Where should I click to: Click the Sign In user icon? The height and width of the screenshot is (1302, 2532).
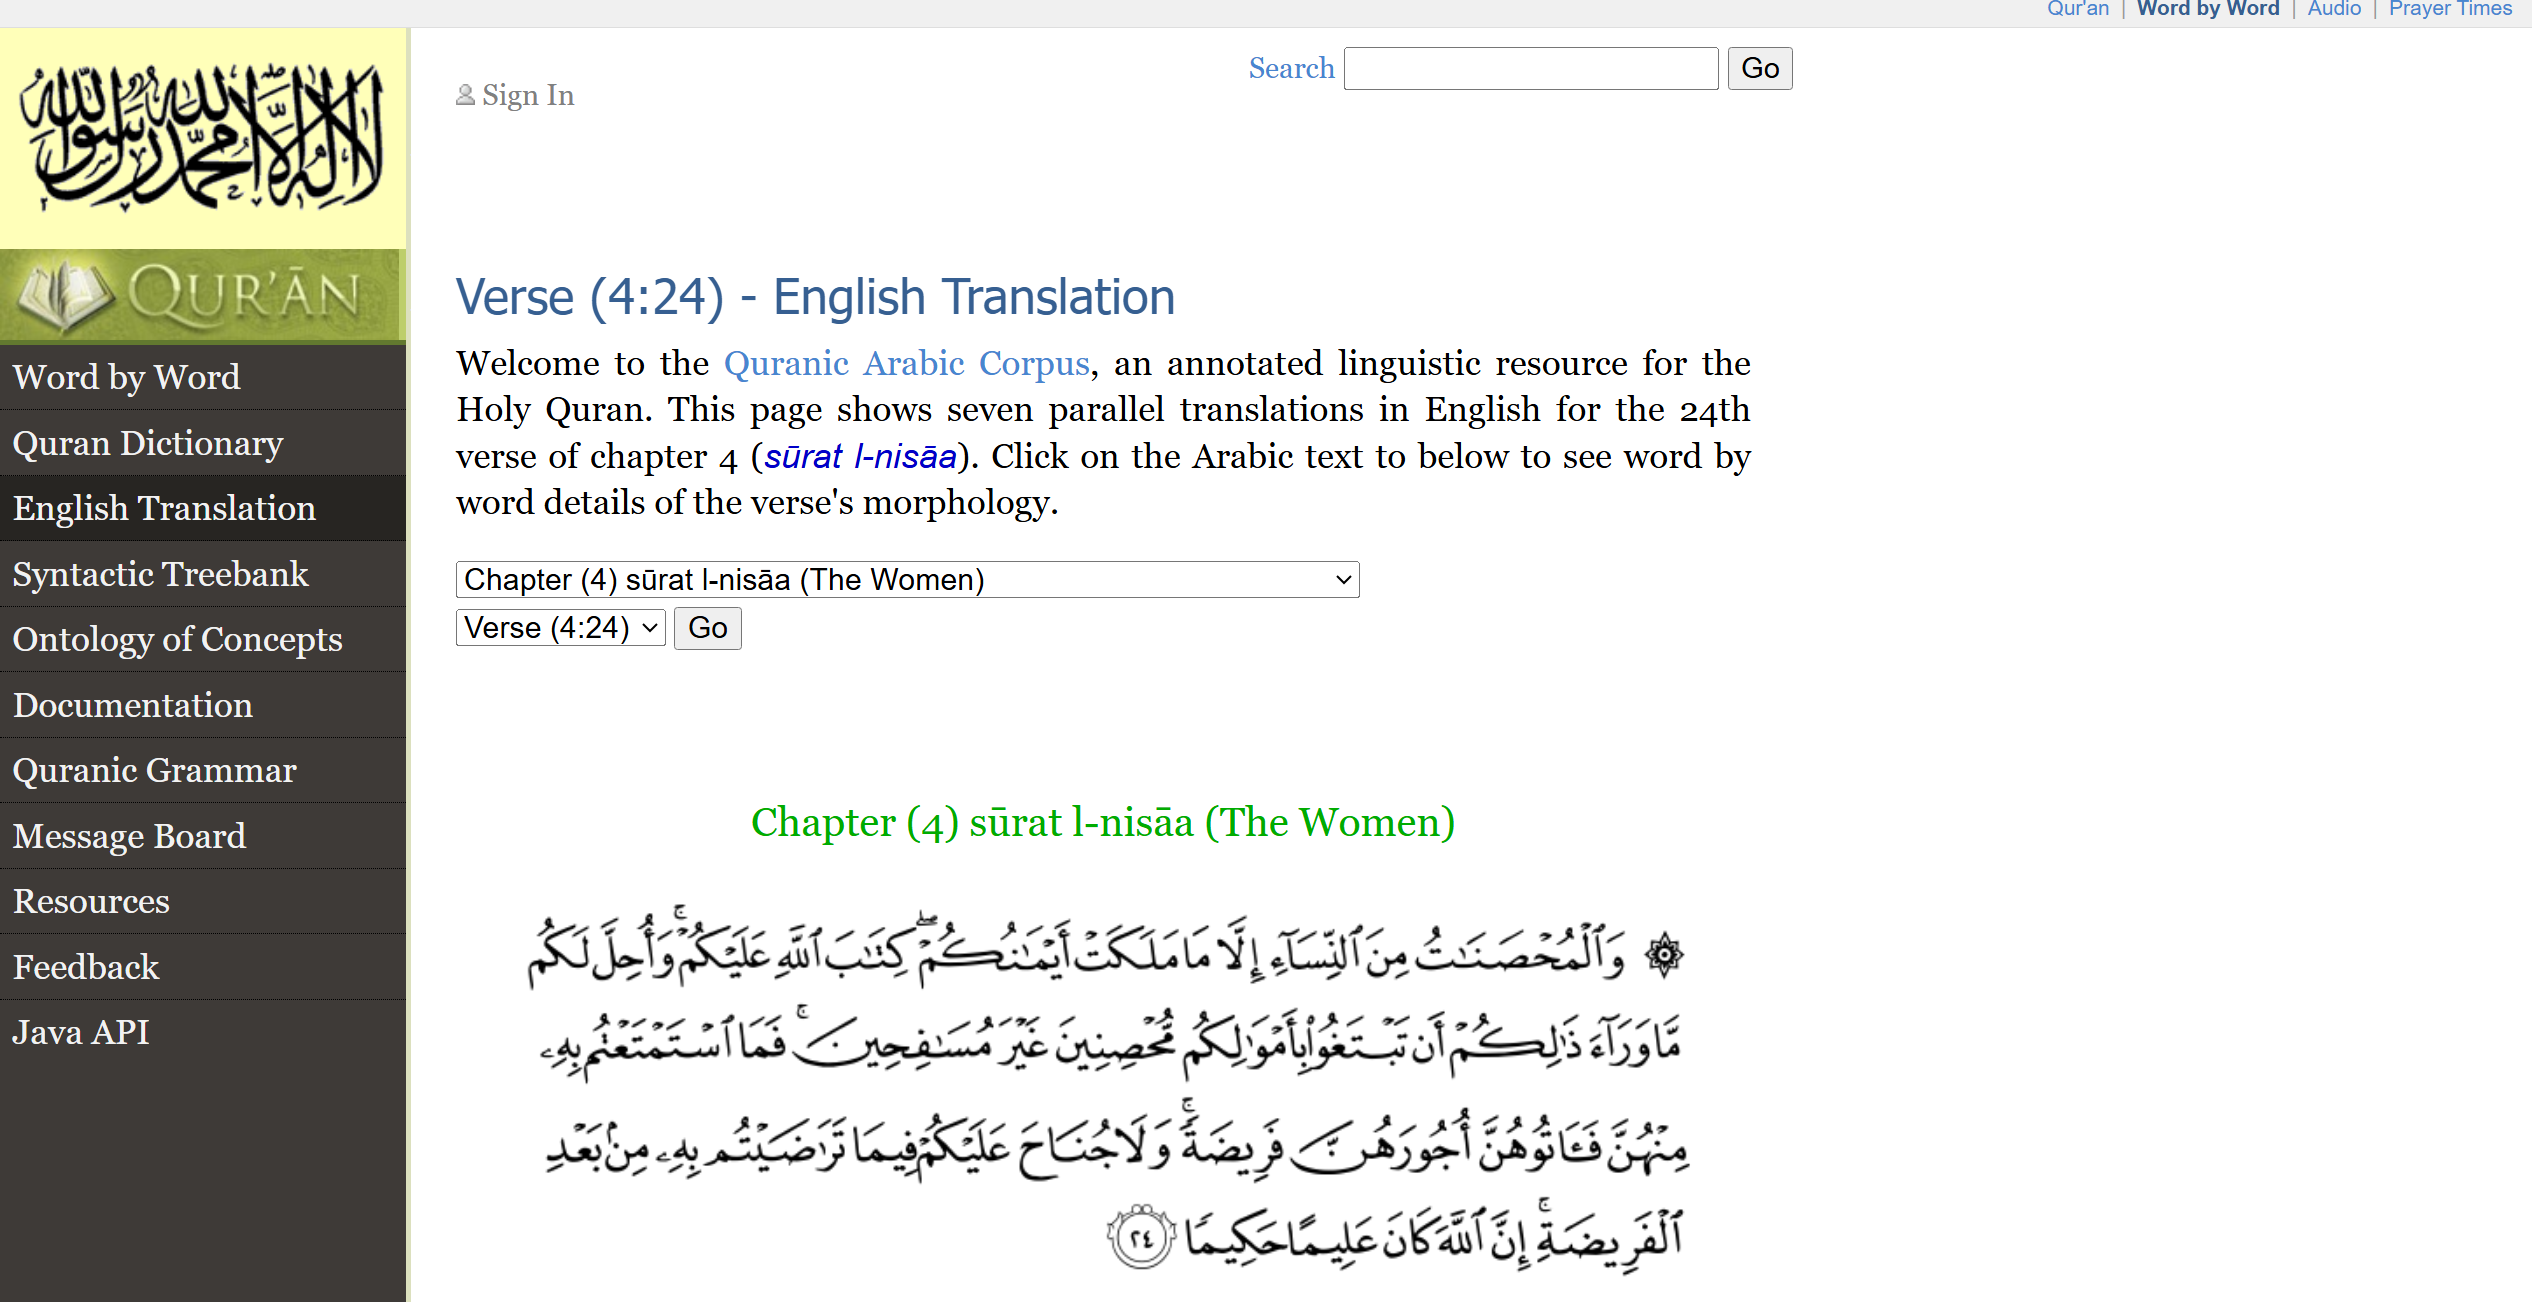click(x=465, y=95)
